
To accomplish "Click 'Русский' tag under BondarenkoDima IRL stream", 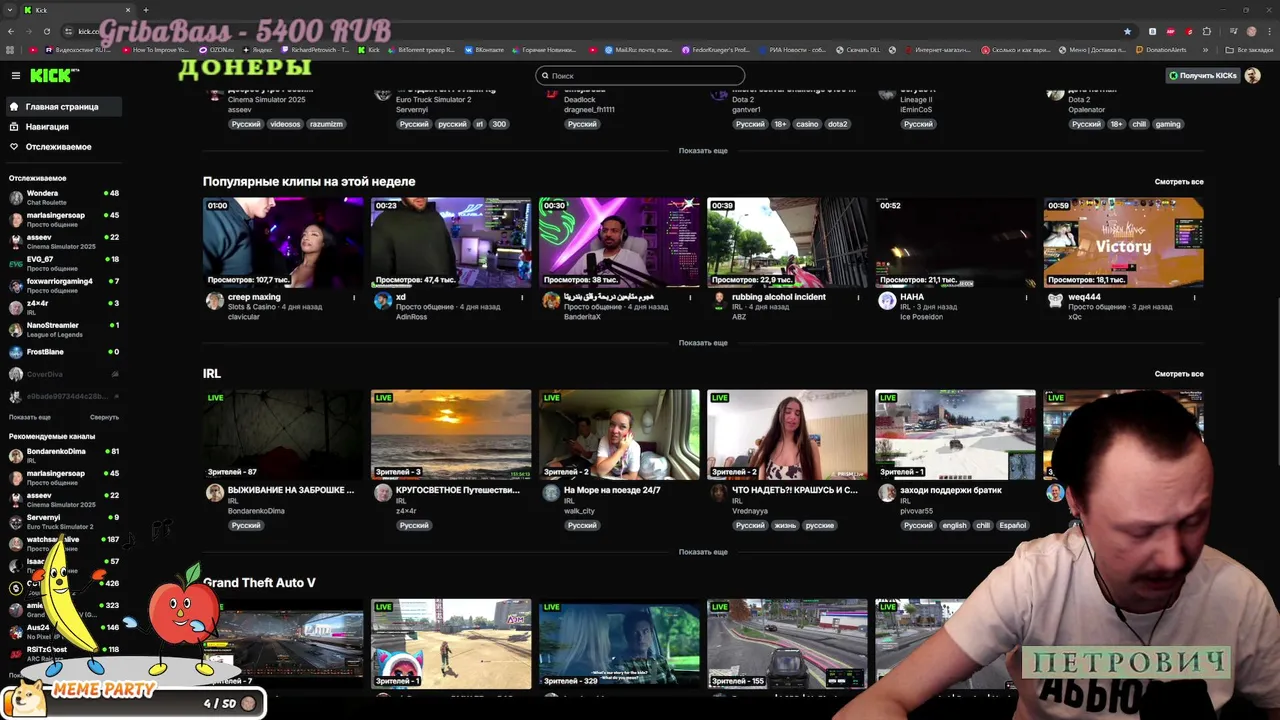I will pyautogui.click(x=246, y=526).
